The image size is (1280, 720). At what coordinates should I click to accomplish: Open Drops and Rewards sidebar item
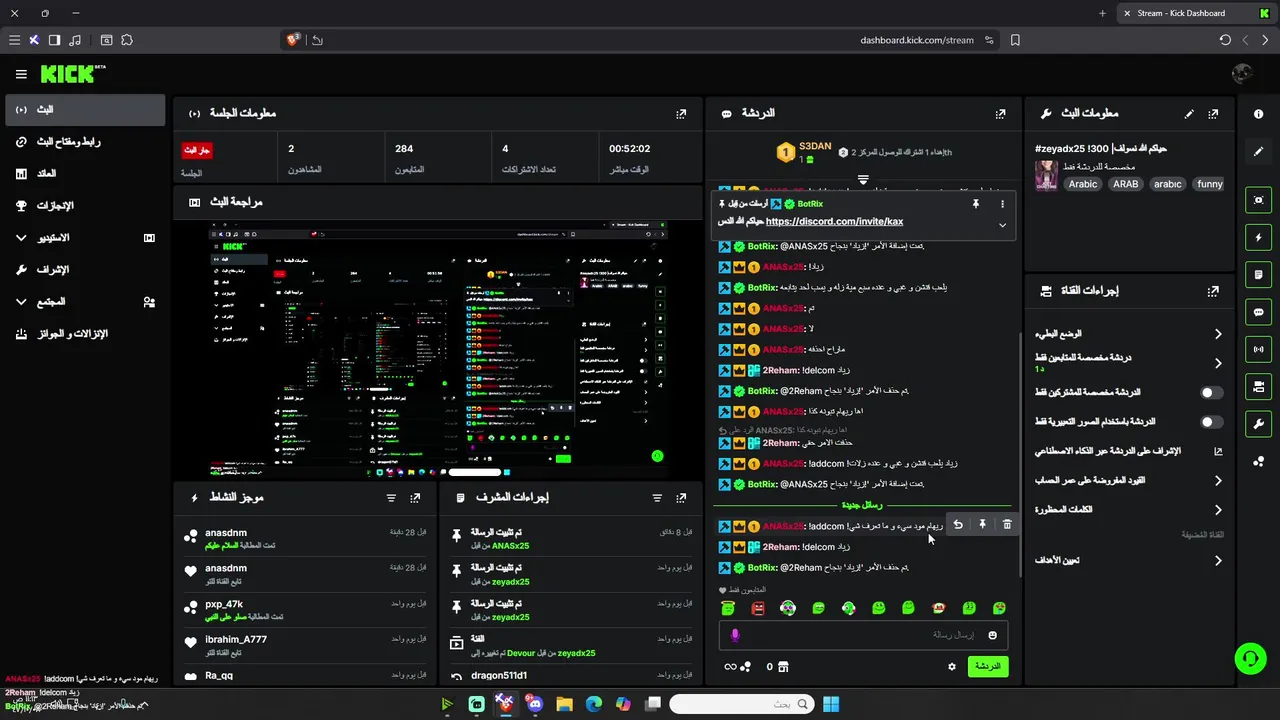point(85,334)
